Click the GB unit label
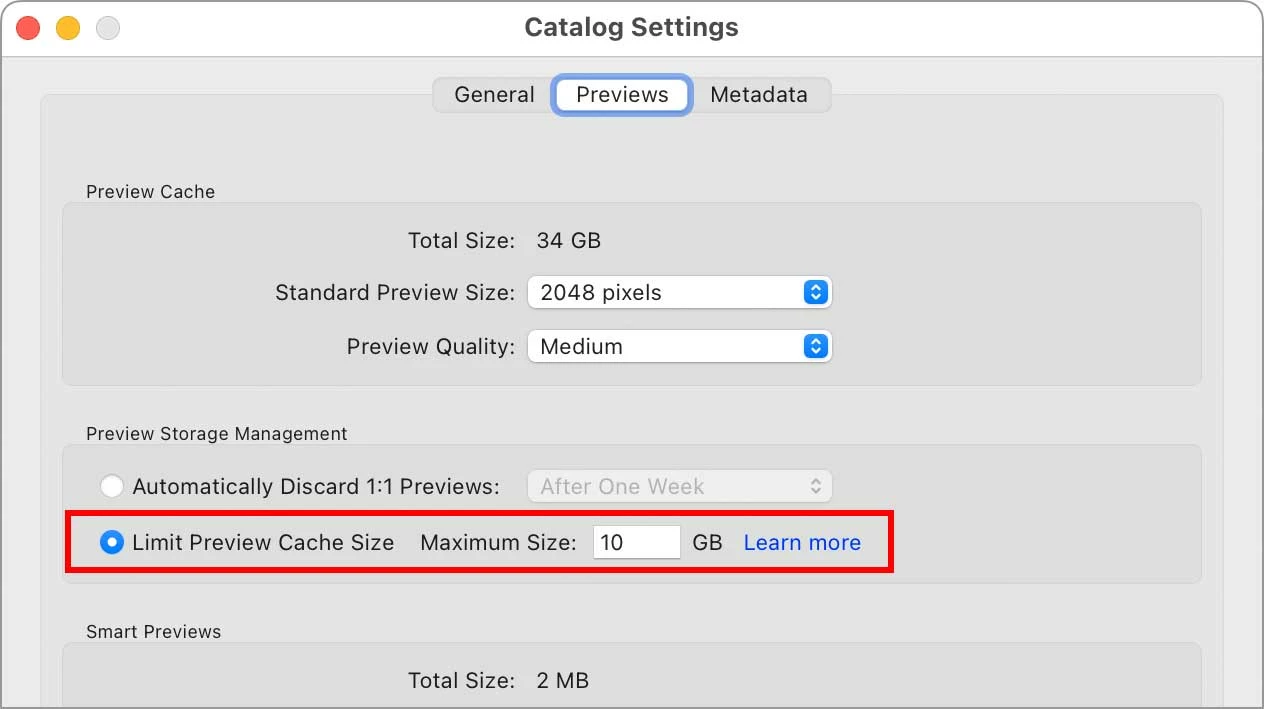The image size is (1264, 709). [x=707, y=543]
